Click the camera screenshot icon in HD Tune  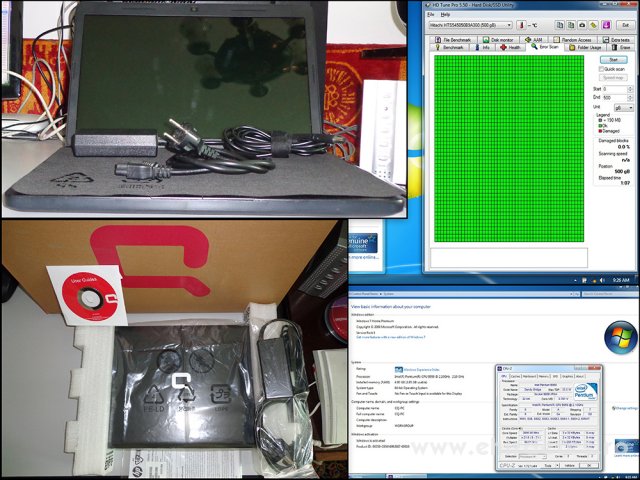(x=584, y=24)
